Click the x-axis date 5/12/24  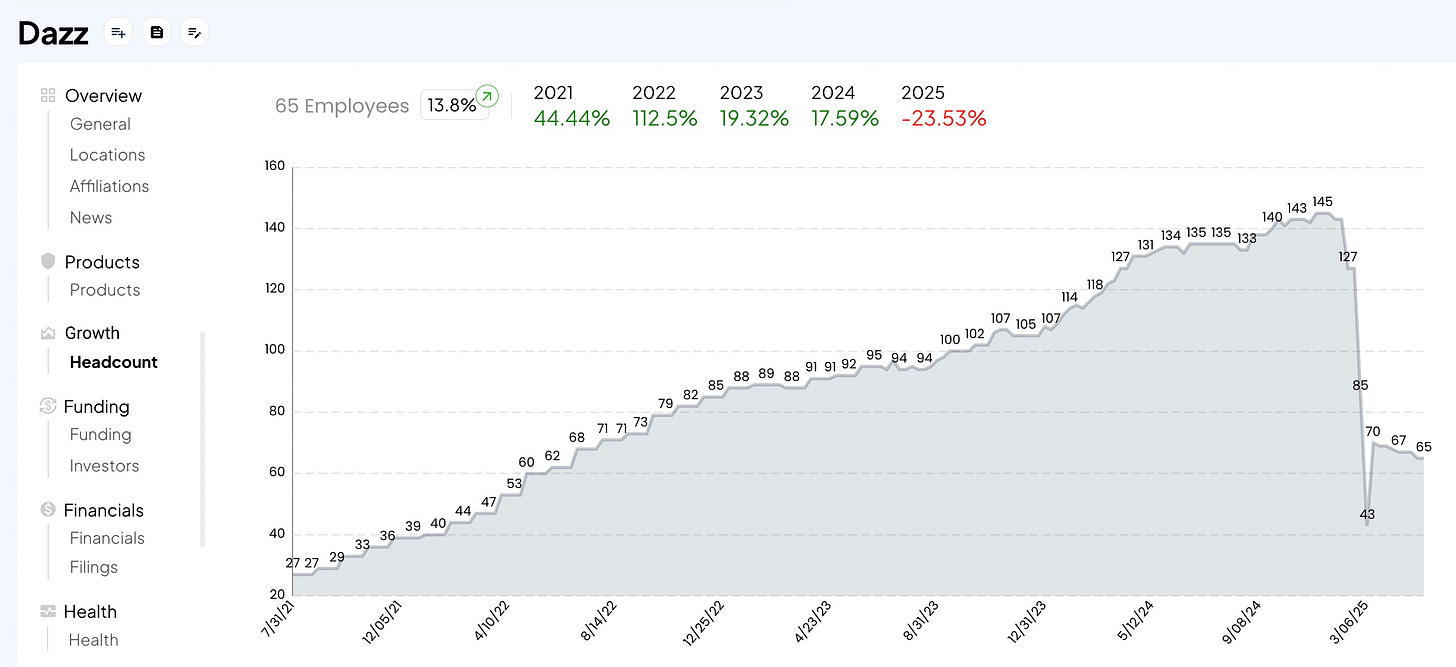1137,622
